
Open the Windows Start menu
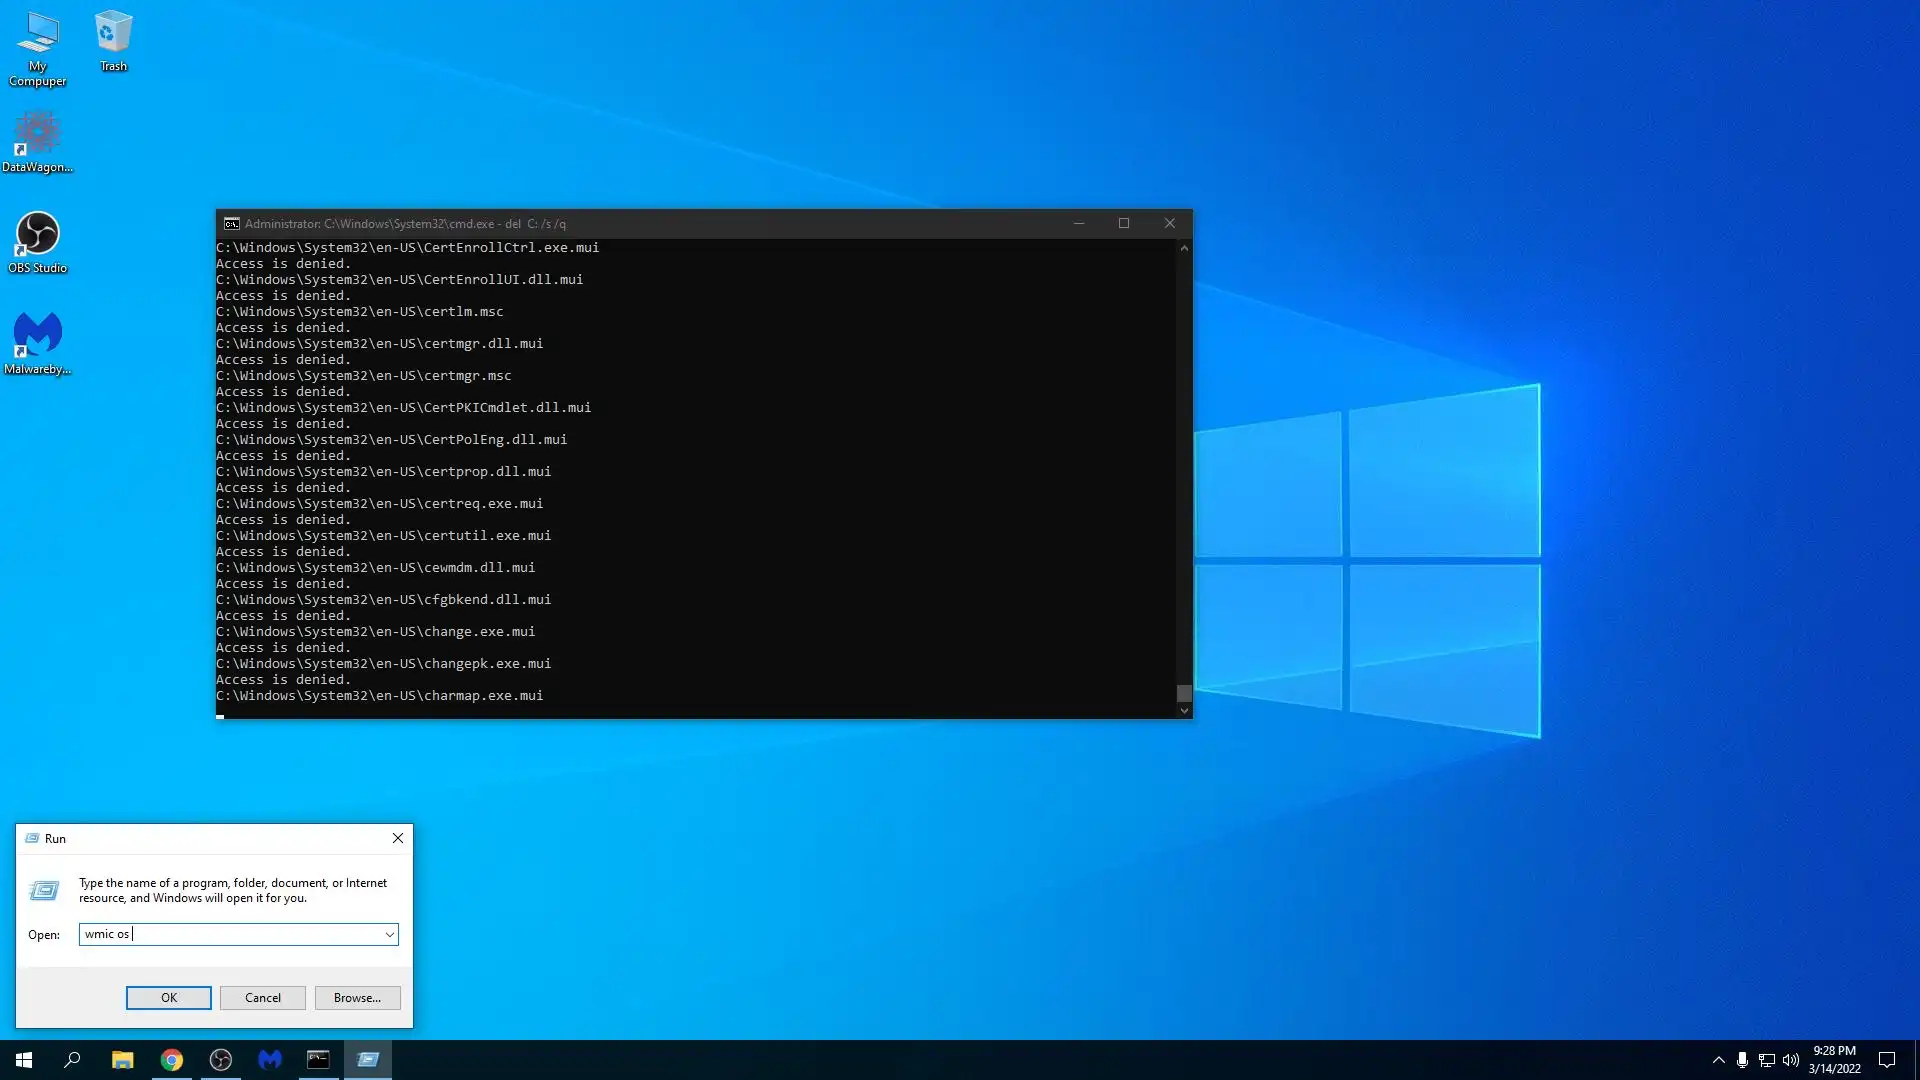click(24, 1060)
